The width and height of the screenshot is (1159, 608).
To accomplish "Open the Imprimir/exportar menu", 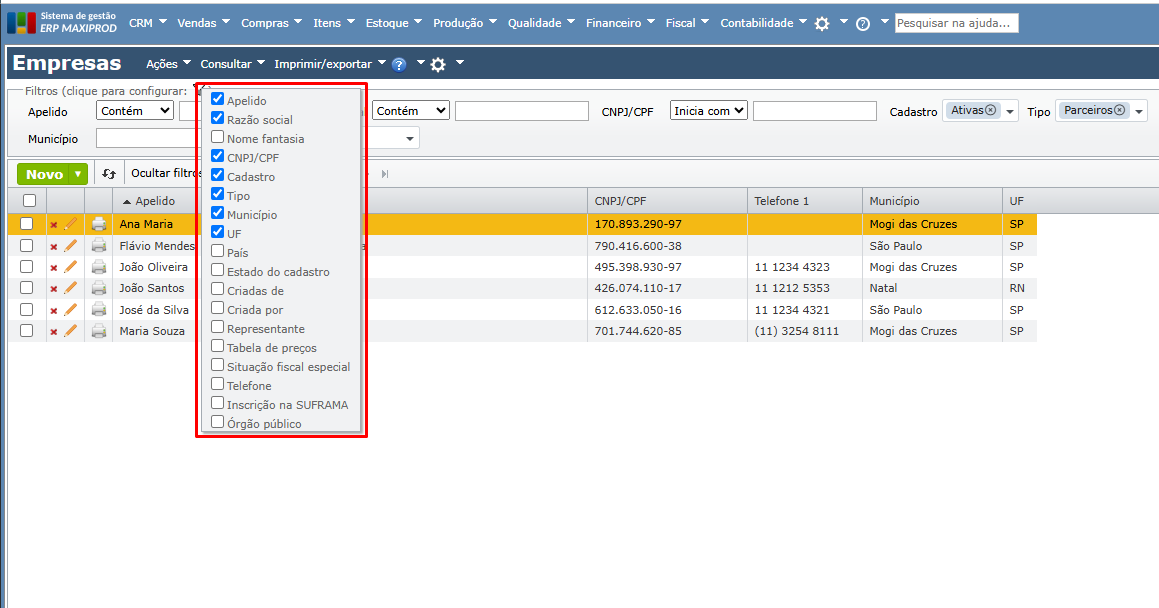I will [329, 64].
